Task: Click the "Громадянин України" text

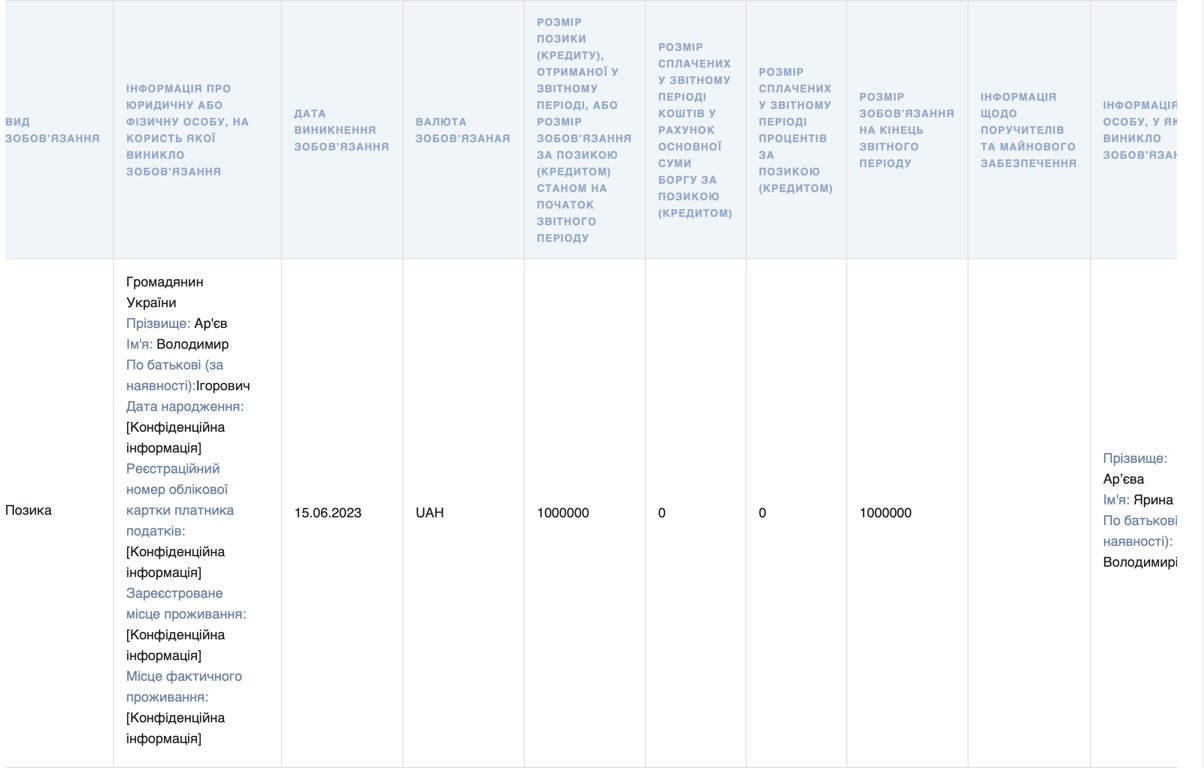Action: tap(165, 292)
